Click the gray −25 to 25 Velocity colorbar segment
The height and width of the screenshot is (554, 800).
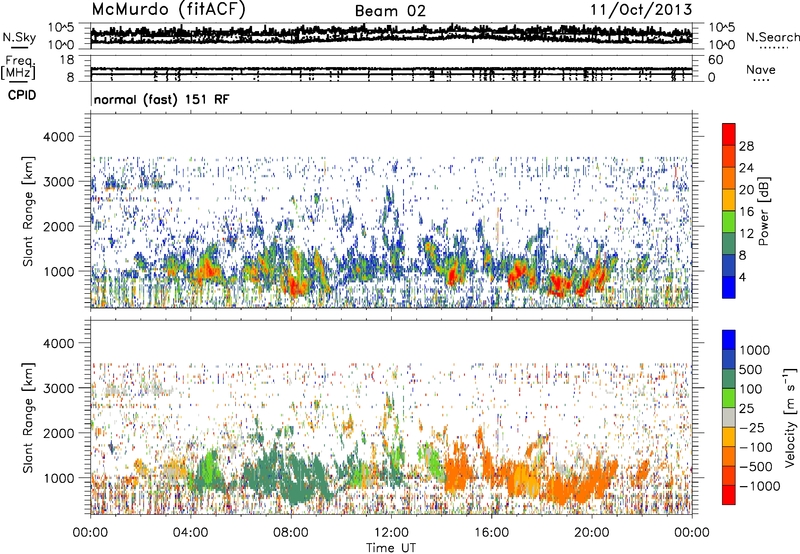coord(729,417)
